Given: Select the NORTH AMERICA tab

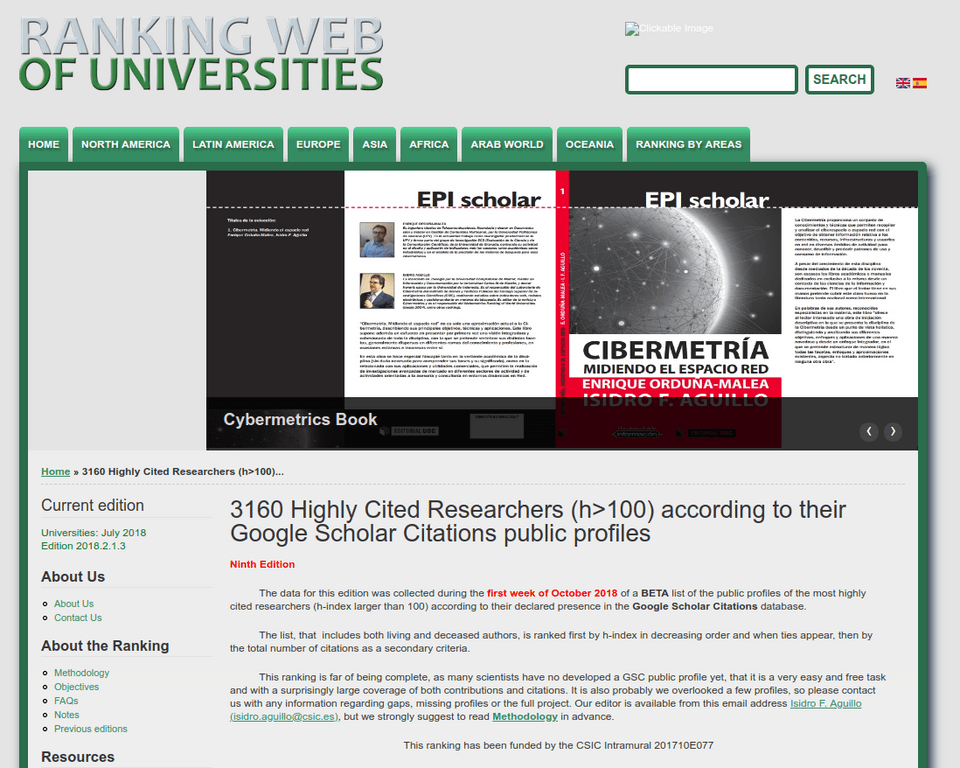Looking at the screenshot, I should (x=126, y=145).
